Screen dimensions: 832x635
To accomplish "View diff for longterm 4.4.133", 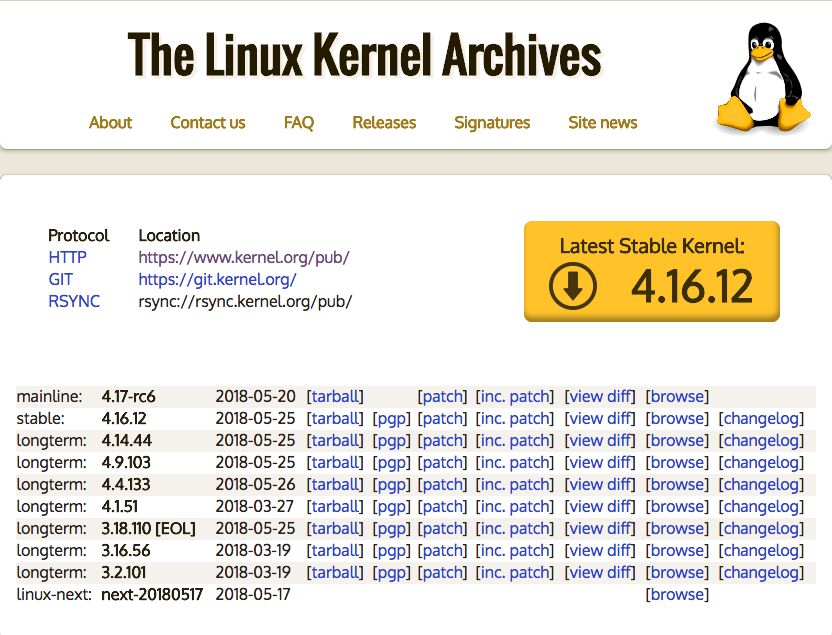I will point(600,484).
